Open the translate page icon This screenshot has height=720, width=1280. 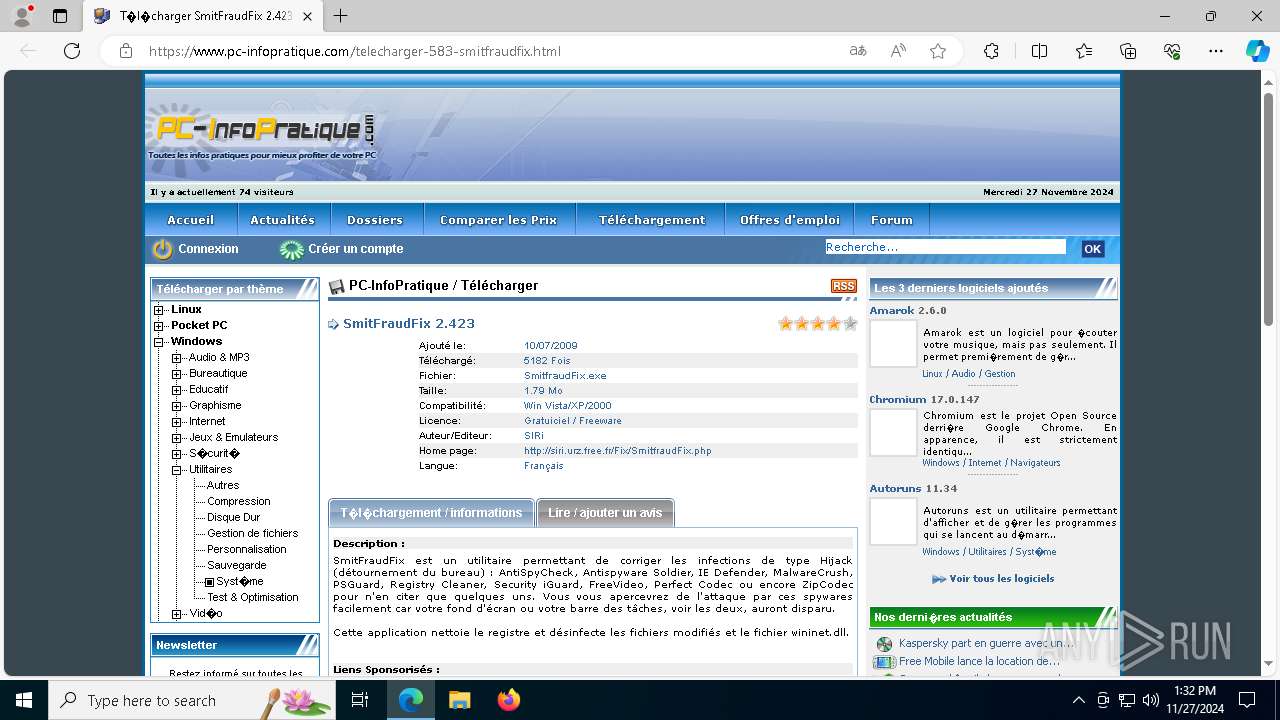pos(858,51)
